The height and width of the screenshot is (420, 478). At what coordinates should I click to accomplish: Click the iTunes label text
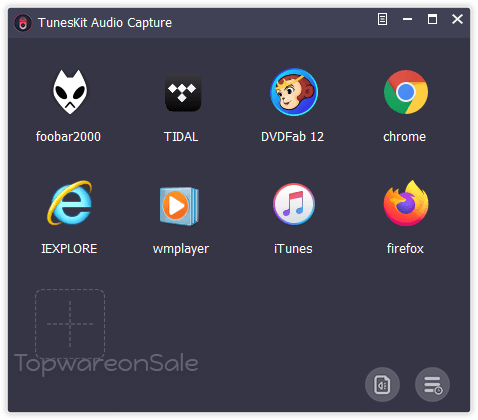tap(293, 249)
